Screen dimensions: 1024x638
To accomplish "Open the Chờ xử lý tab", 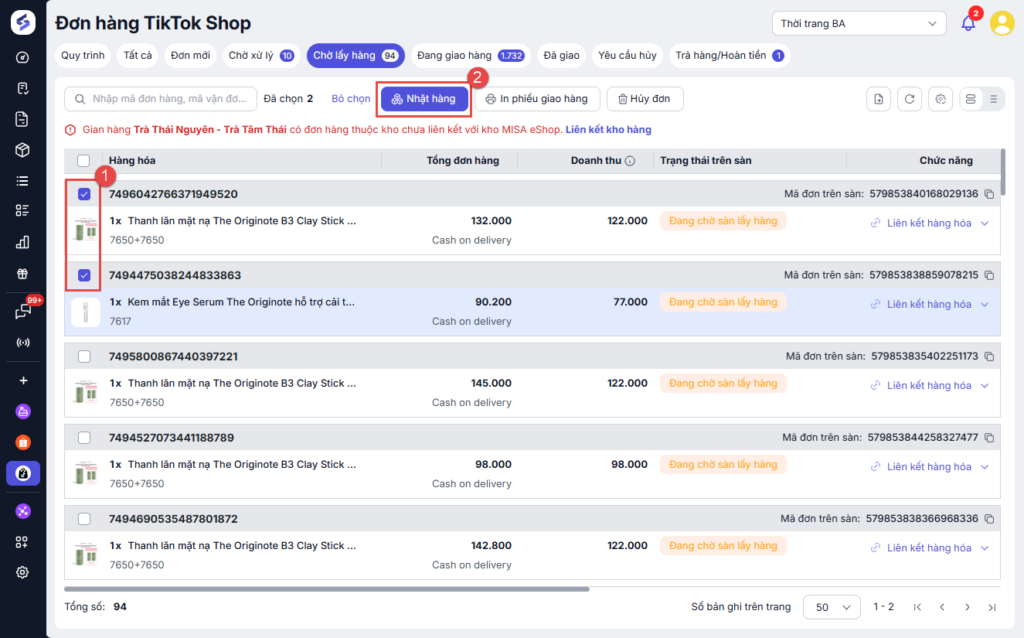I will 259,55.
